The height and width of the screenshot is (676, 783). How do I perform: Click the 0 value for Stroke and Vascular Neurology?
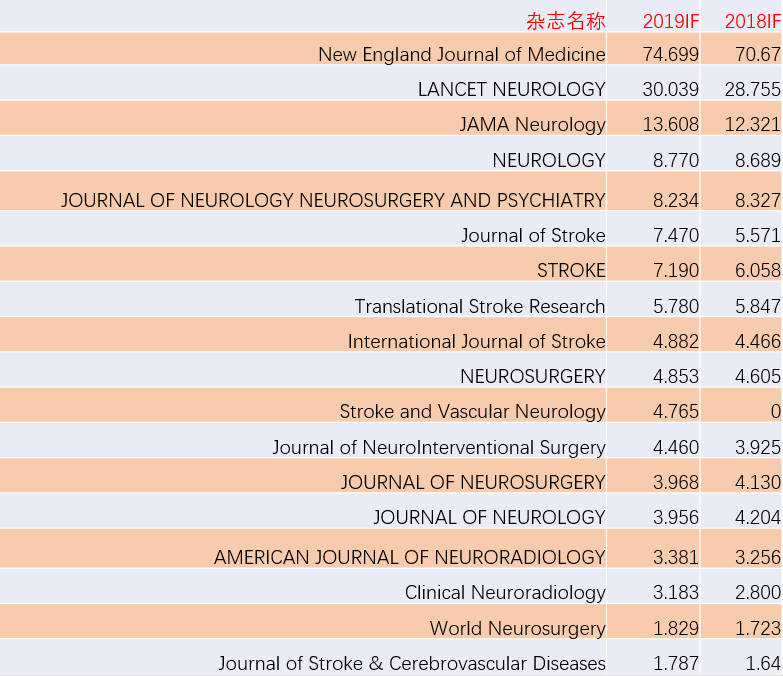pyautogui.click(x=776, y=412)
